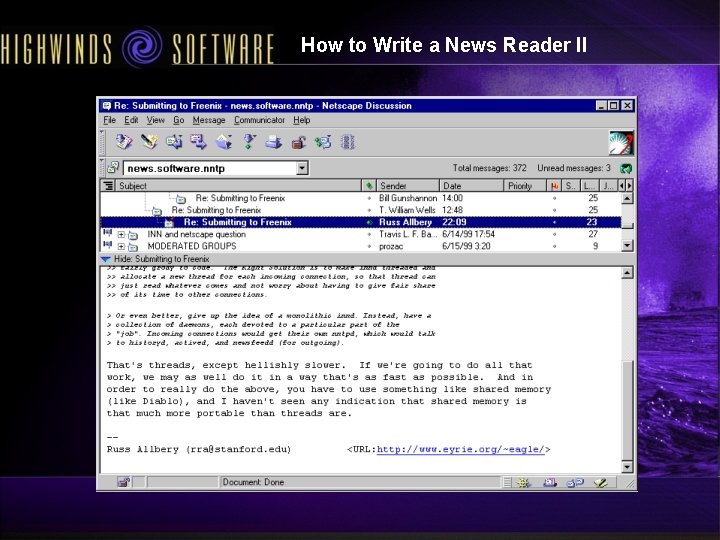Screen dimensions: 720x540
Task: Click the Get Msg toolbar icon
Action: [x=124, y=141]
